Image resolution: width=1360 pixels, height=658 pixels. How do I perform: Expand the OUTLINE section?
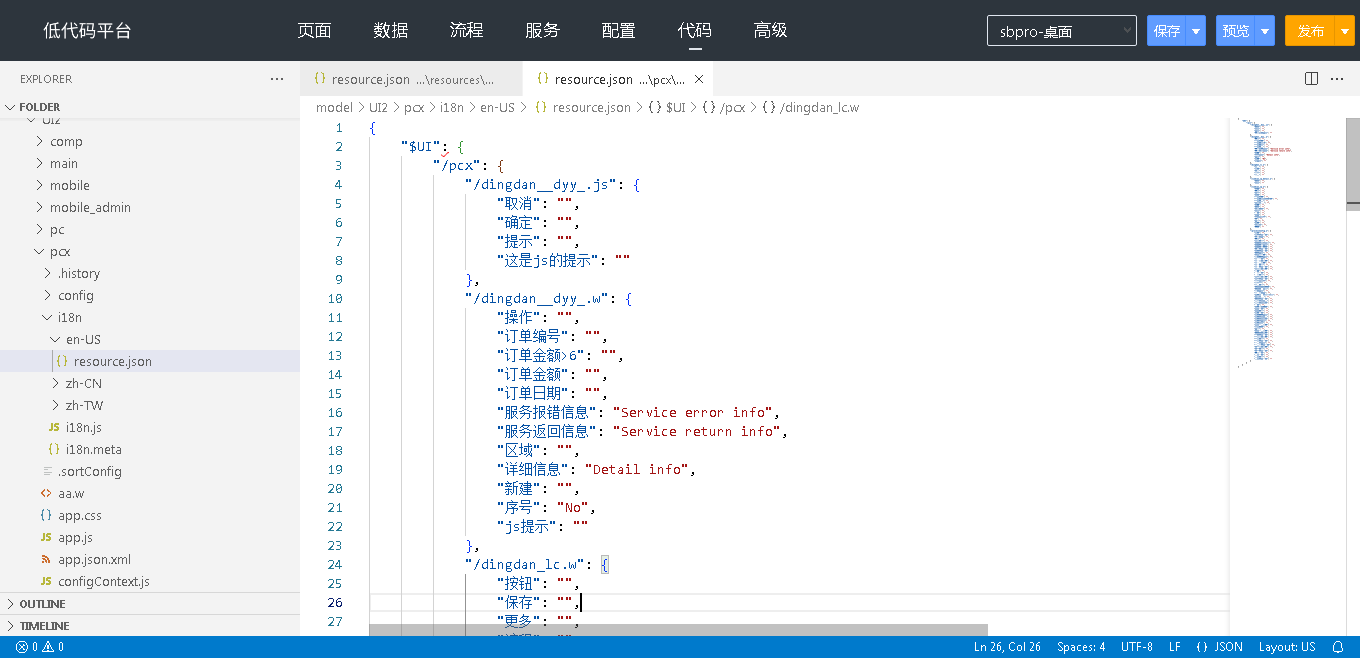coord(42,604)
